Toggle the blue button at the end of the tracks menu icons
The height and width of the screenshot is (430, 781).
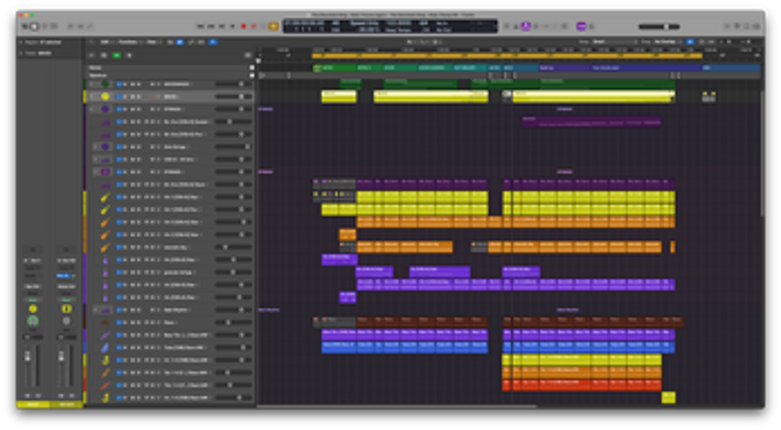tap(213, 42)
